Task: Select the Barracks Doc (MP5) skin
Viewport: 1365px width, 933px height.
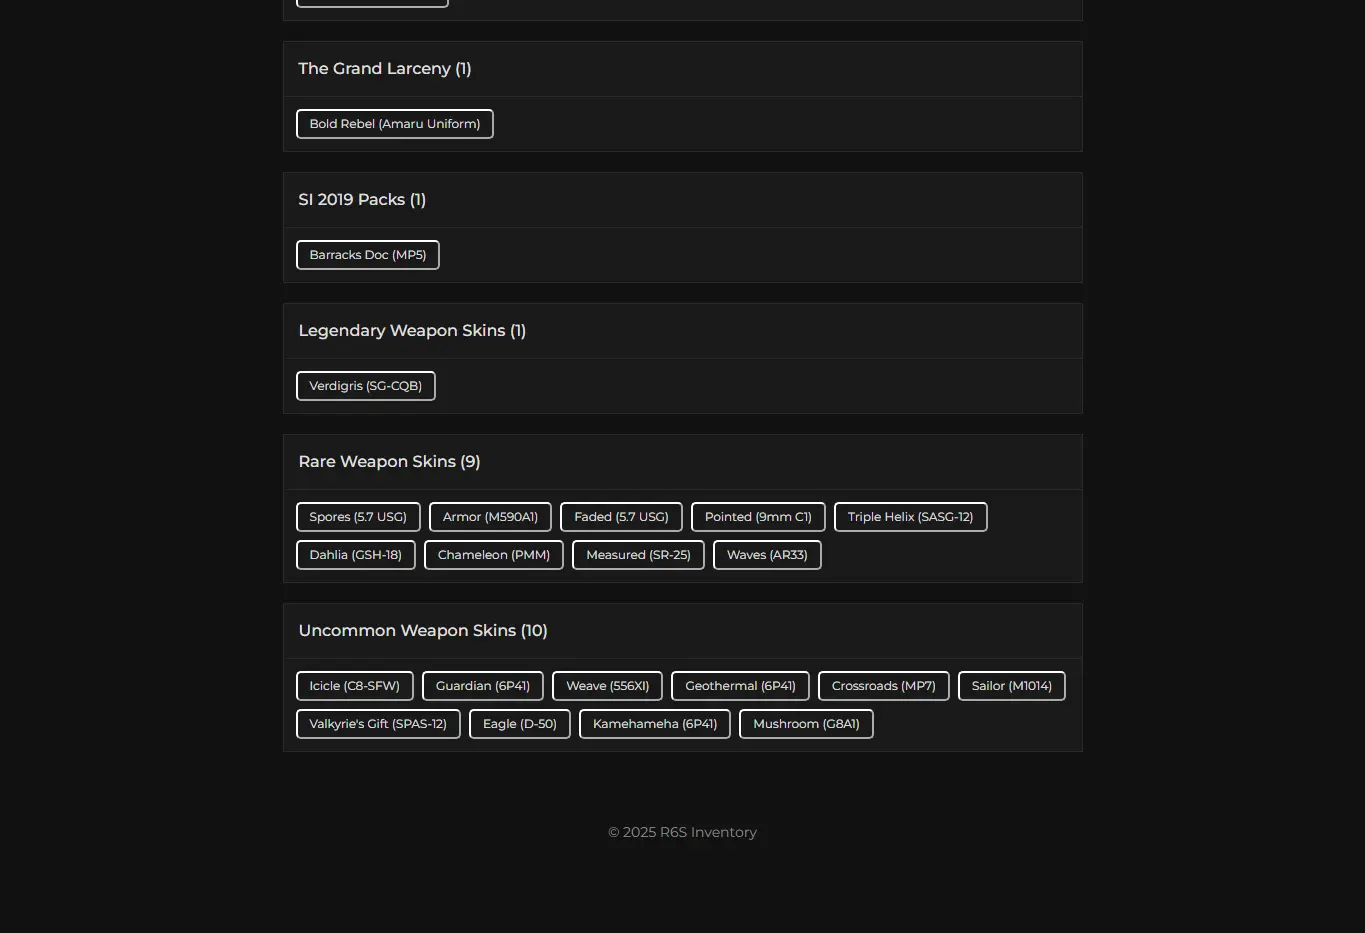Action: coord(367,255)
